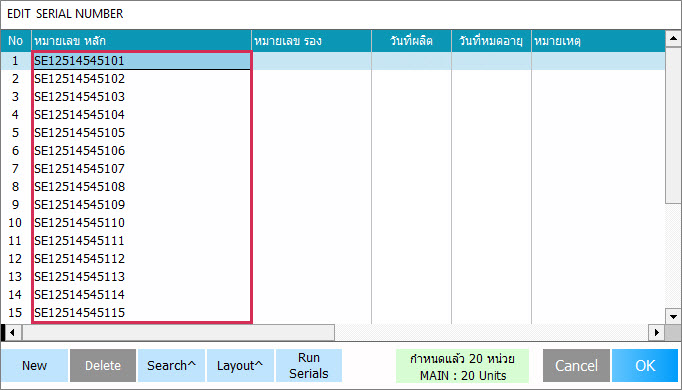
Task: Click the Delete button
Action: [x=103, y=366]
